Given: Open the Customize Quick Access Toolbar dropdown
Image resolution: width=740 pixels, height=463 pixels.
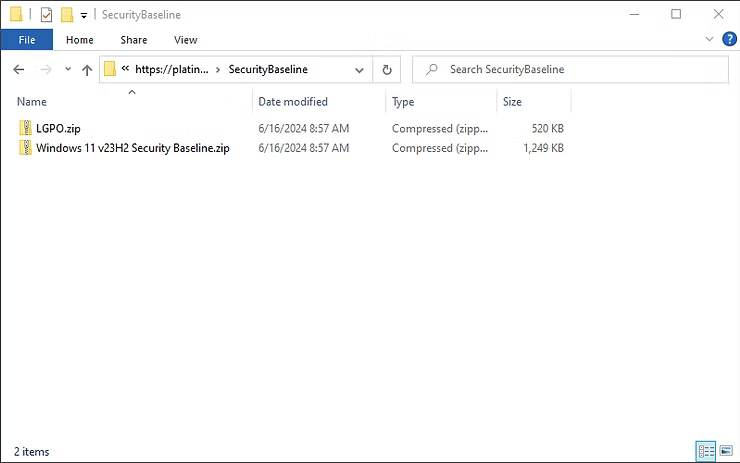Looking at the screenshot, I should pyautogui.click(x=84, y=15).
